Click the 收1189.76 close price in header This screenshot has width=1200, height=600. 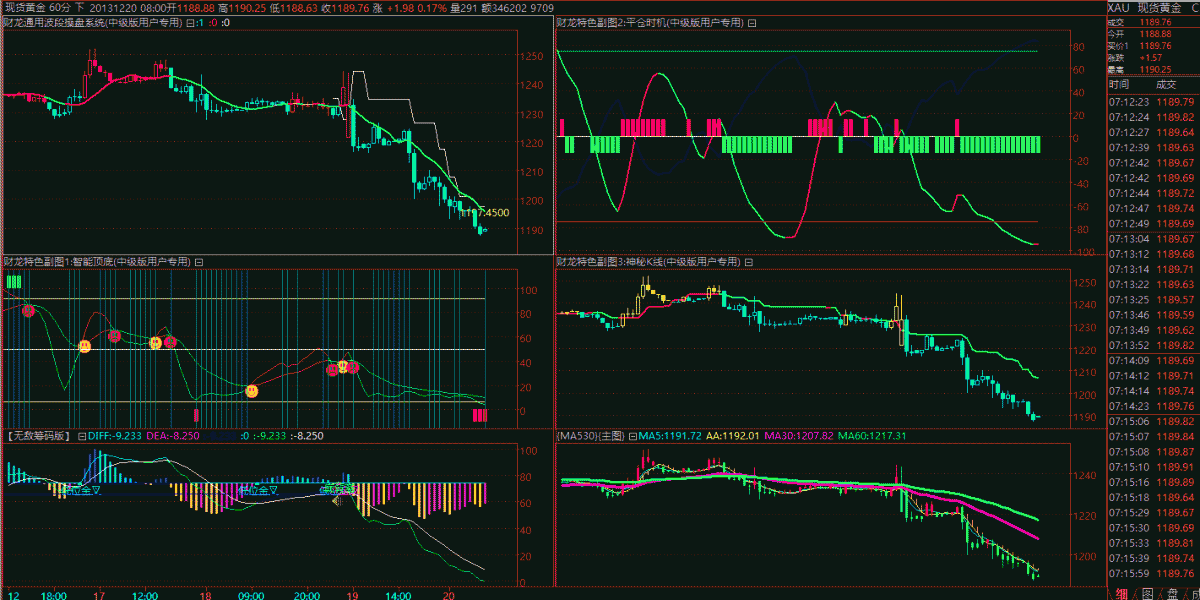pyautogui.click(x=347, y=7)
